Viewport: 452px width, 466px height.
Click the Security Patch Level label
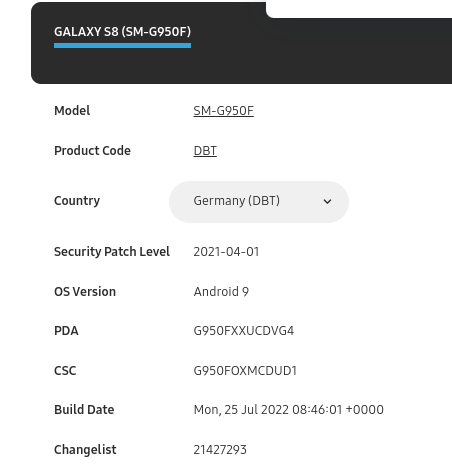(112, 252)
